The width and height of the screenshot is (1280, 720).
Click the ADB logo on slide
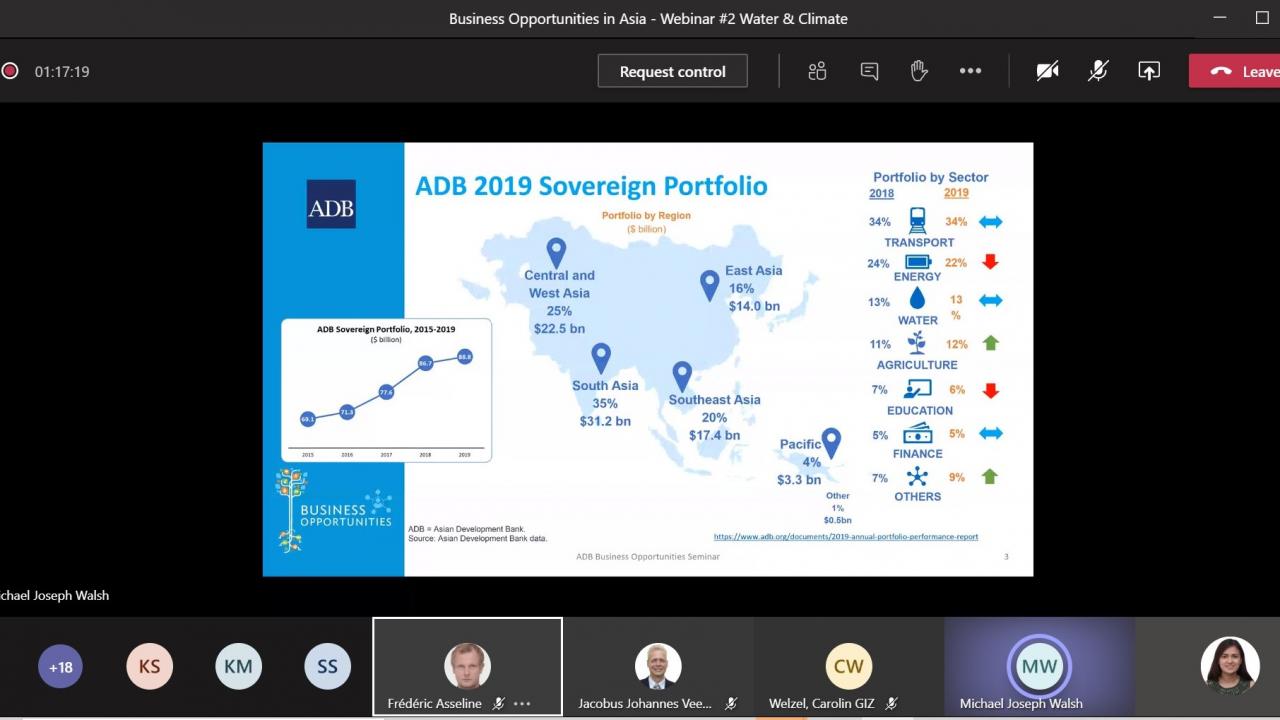click(x=331, y=204)
